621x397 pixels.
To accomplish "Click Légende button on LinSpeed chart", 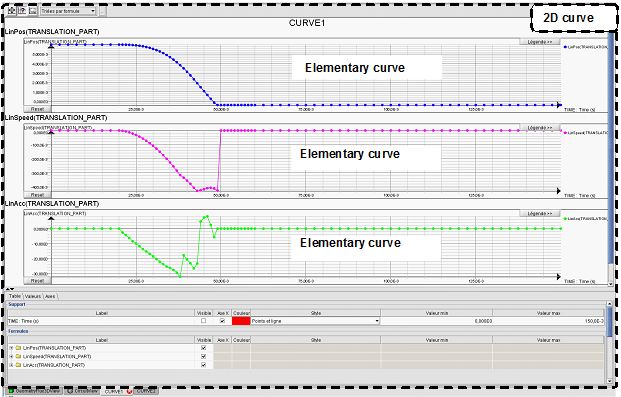I will 539,128.
